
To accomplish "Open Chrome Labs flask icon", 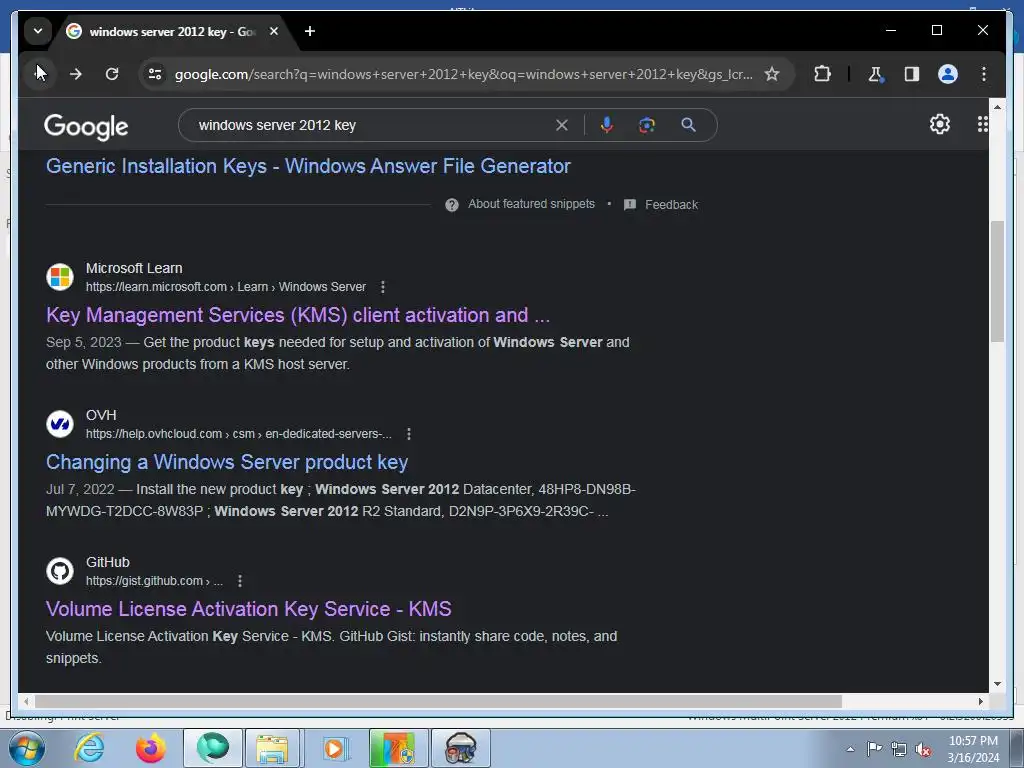I will (876, 74).
